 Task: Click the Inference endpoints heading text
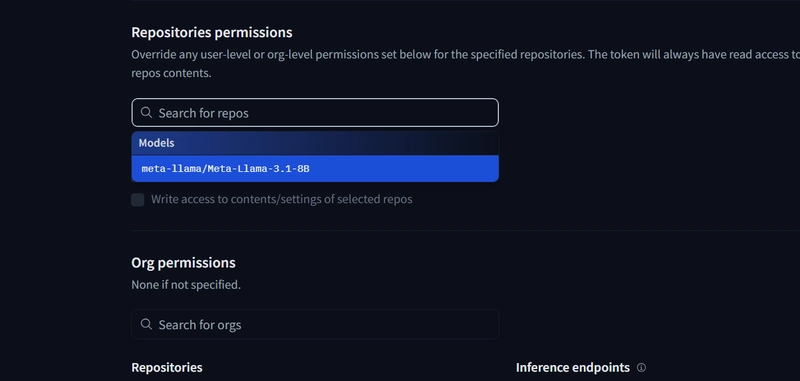click(x=573, y=367)
